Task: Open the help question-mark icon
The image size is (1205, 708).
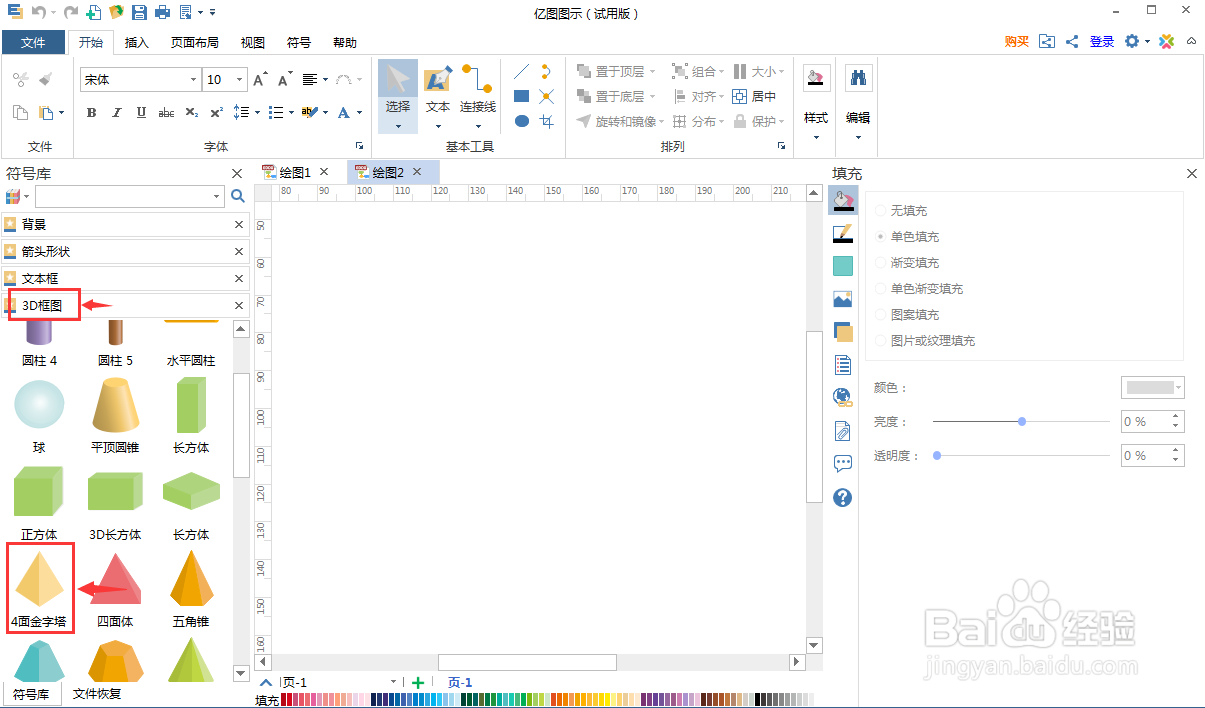Action: [843, 498]
